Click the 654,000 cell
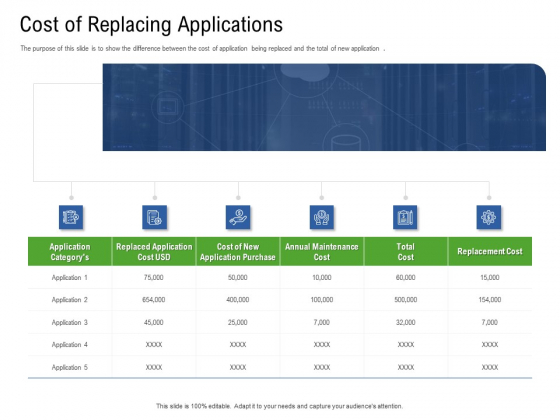The width and height of the screenshot is (560, 420). click(x=154, y=300)
